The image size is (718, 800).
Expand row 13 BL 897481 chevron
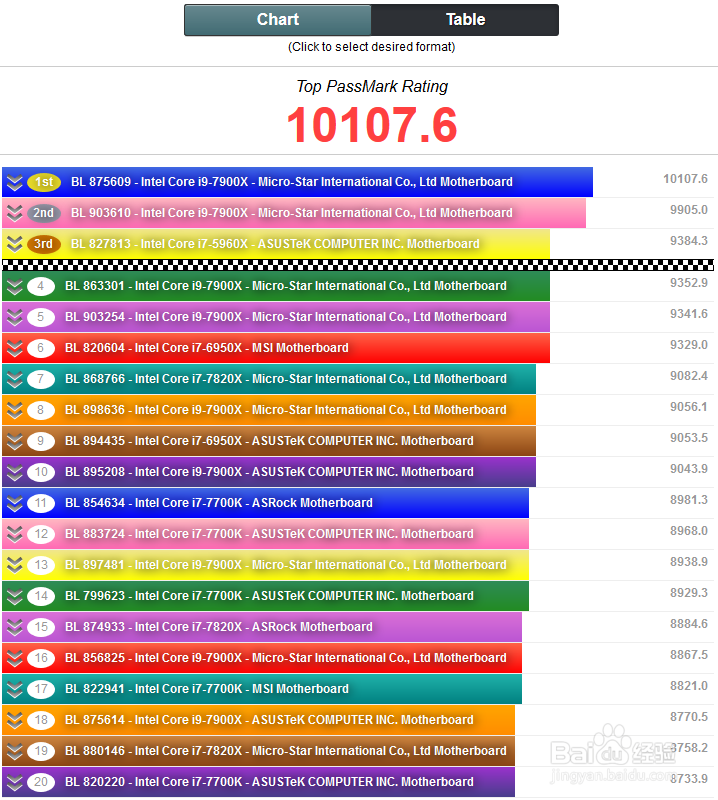coord(15,565)
